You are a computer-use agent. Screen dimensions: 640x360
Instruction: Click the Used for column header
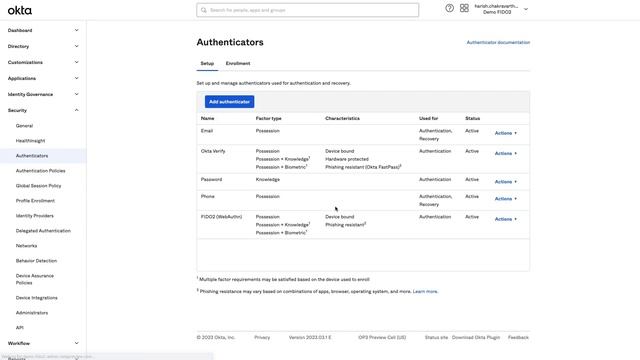[429, 118]
